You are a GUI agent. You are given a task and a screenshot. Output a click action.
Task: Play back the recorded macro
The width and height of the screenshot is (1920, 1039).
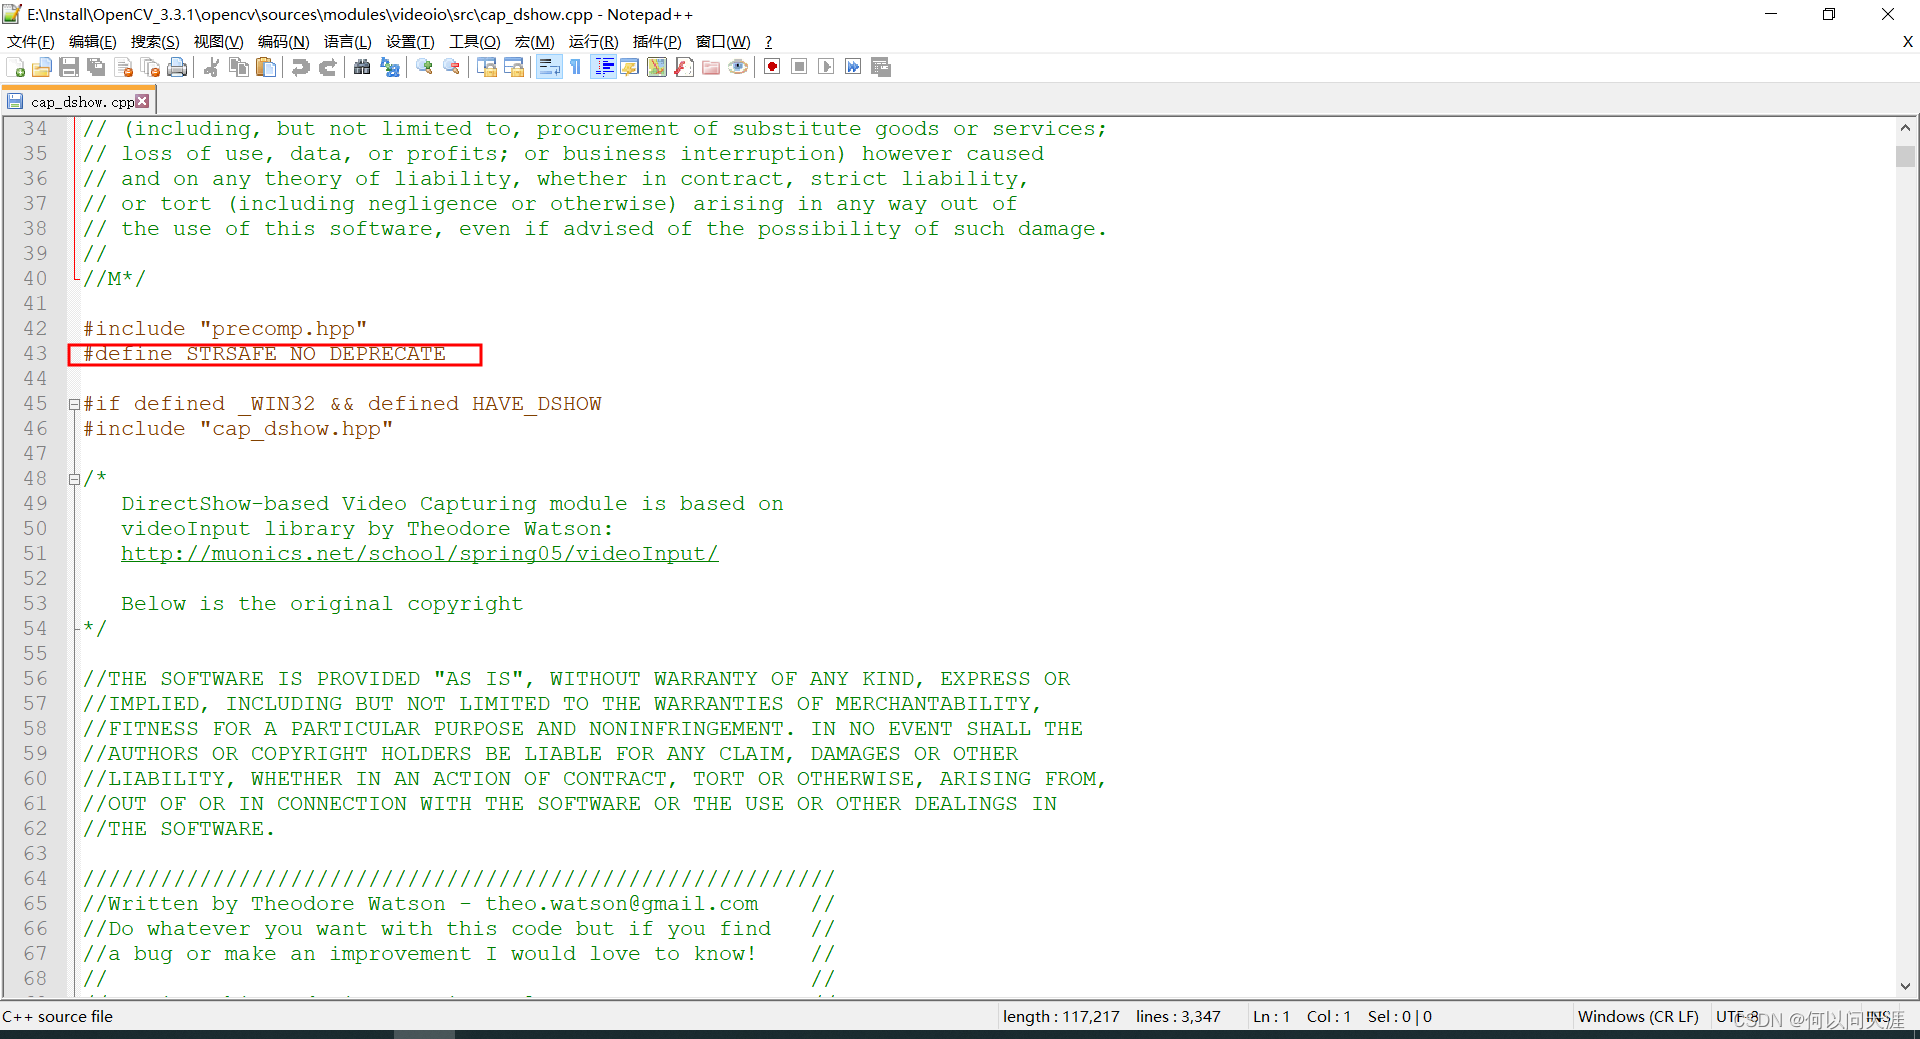pyautogui.click(x=827, y=67)
